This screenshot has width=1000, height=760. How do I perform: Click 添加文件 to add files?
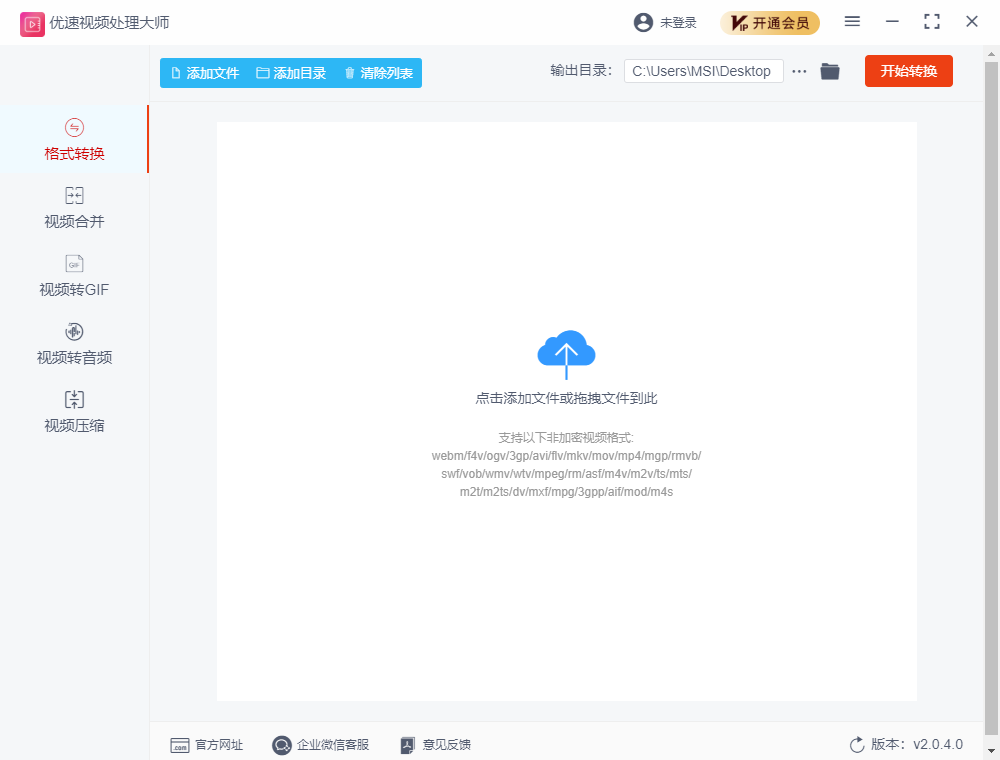pyautogui.click(x=203, y=72)
